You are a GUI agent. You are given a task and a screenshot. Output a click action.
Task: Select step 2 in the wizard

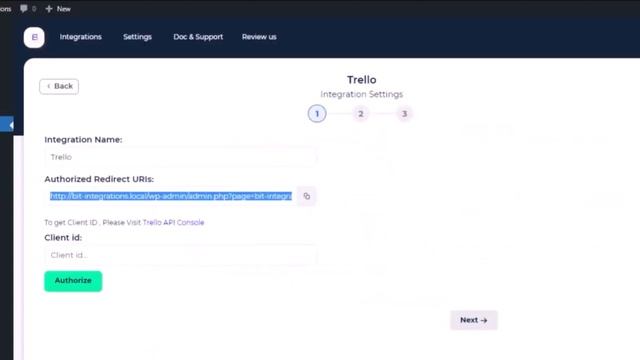360,113
